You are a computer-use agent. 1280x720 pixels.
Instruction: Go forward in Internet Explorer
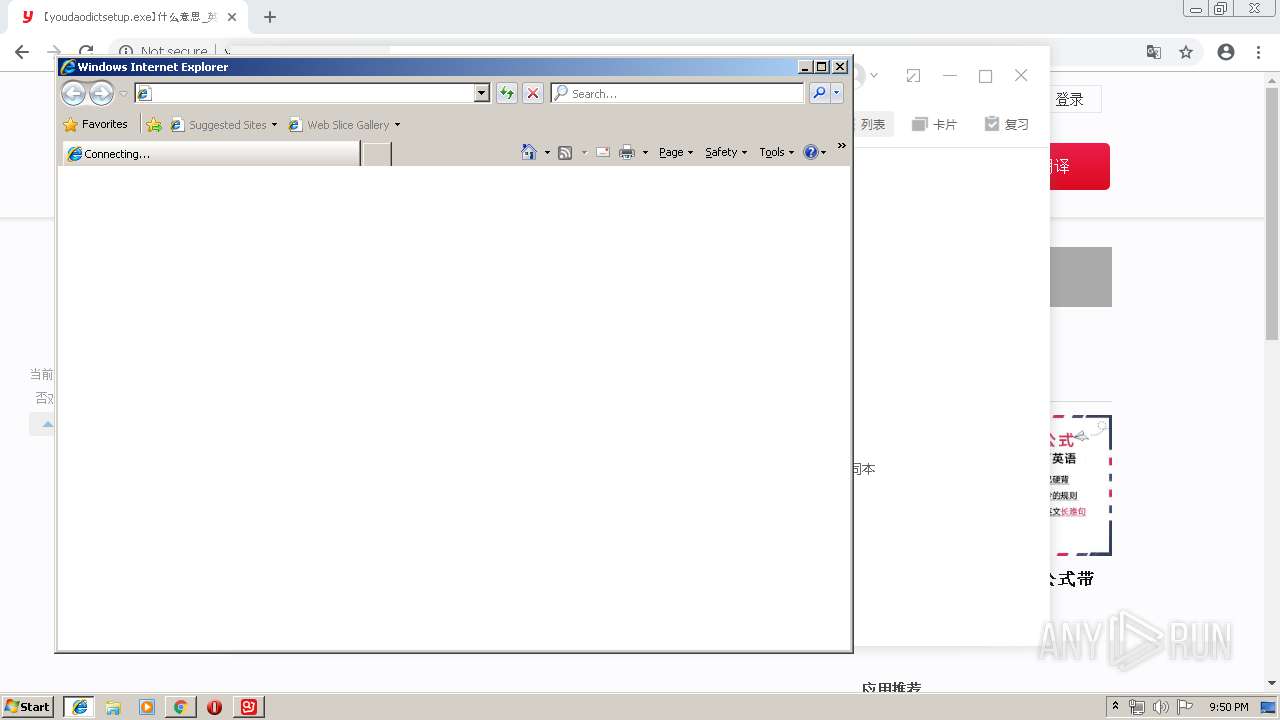tap(101, 93)
